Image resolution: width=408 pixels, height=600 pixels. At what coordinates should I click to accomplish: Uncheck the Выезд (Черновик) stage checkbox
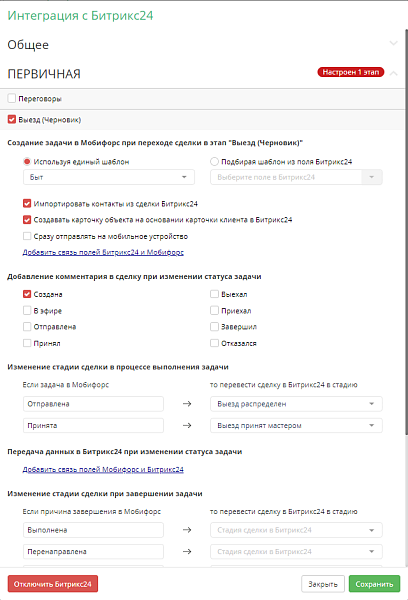coord(12,119)
